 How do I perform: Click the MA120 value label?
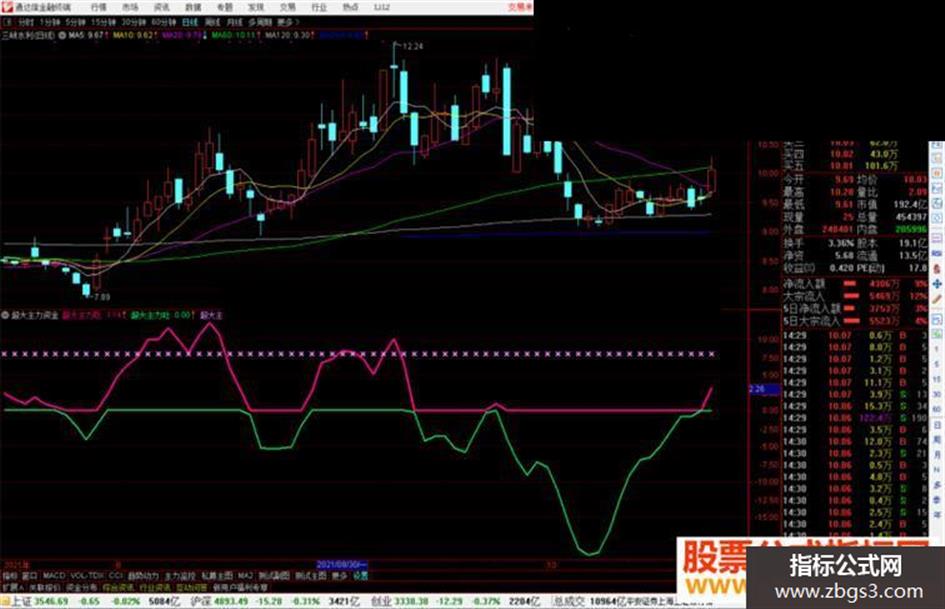[x=289, y=36]
